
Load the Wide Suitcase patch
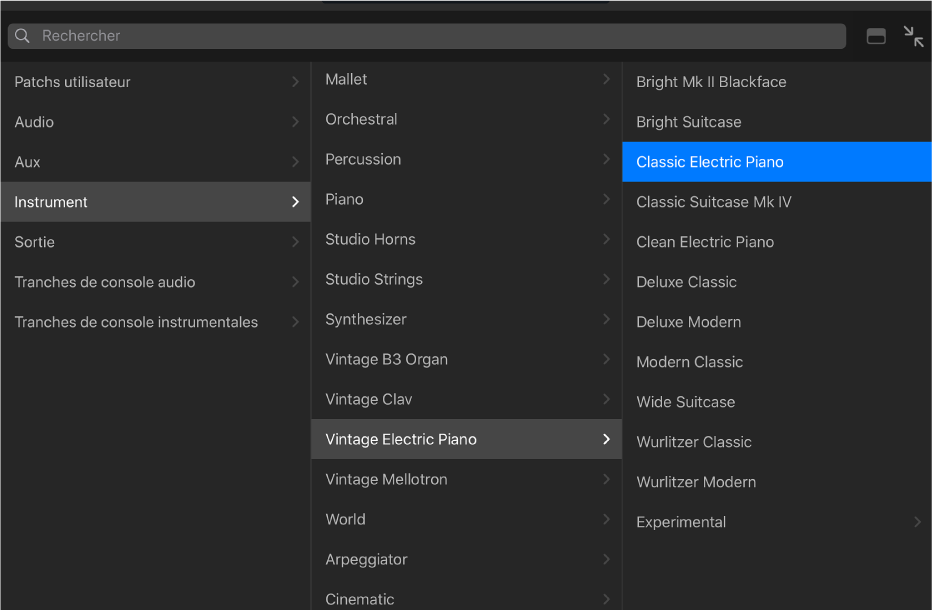(x=777, y=402)
